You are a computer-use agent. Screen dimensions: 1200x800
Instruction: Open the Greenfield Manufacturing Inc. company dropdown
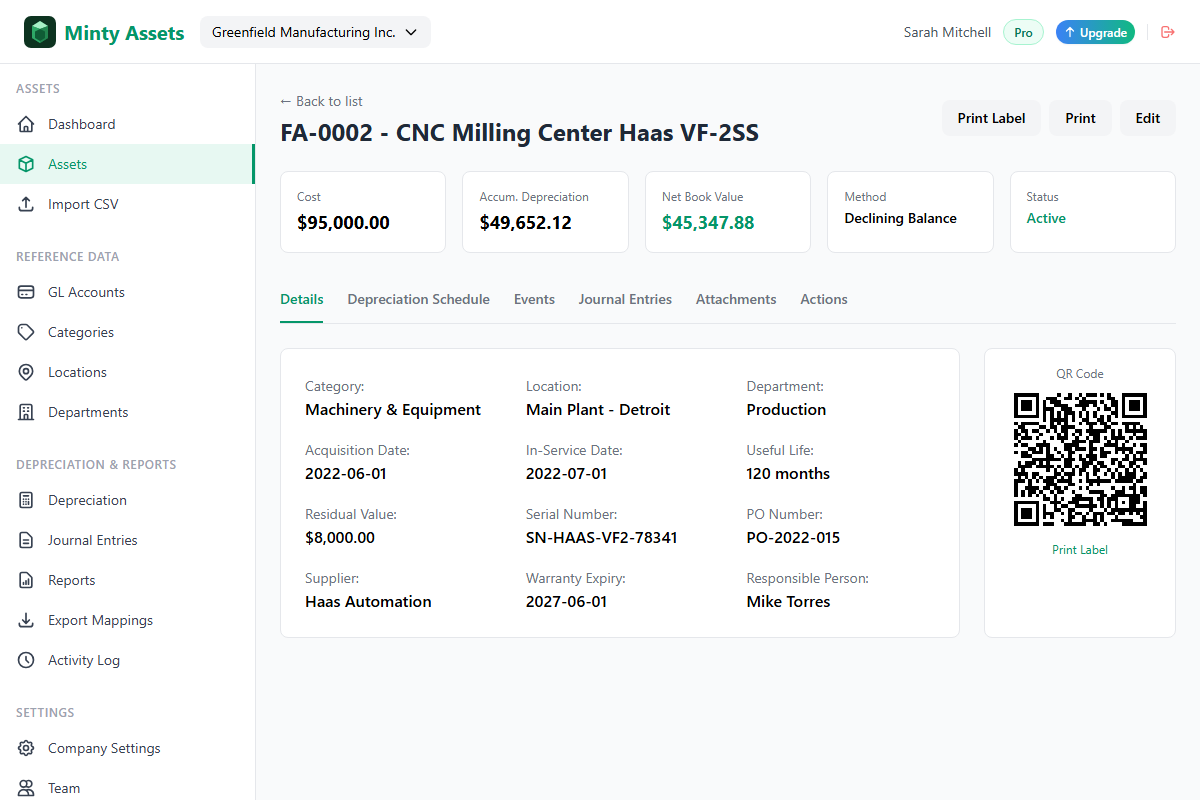315,32
